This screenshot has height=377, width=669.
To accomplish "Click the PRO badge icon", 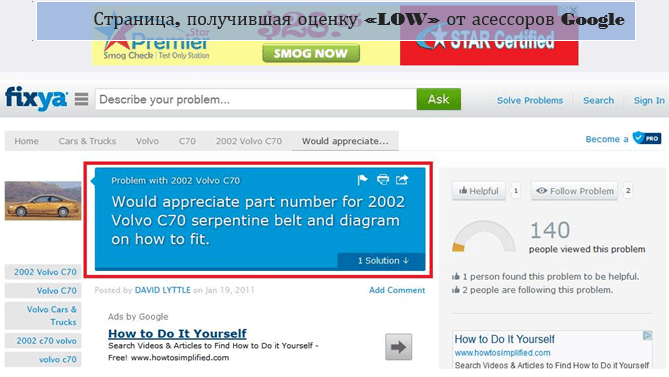I will coord(647,138).
